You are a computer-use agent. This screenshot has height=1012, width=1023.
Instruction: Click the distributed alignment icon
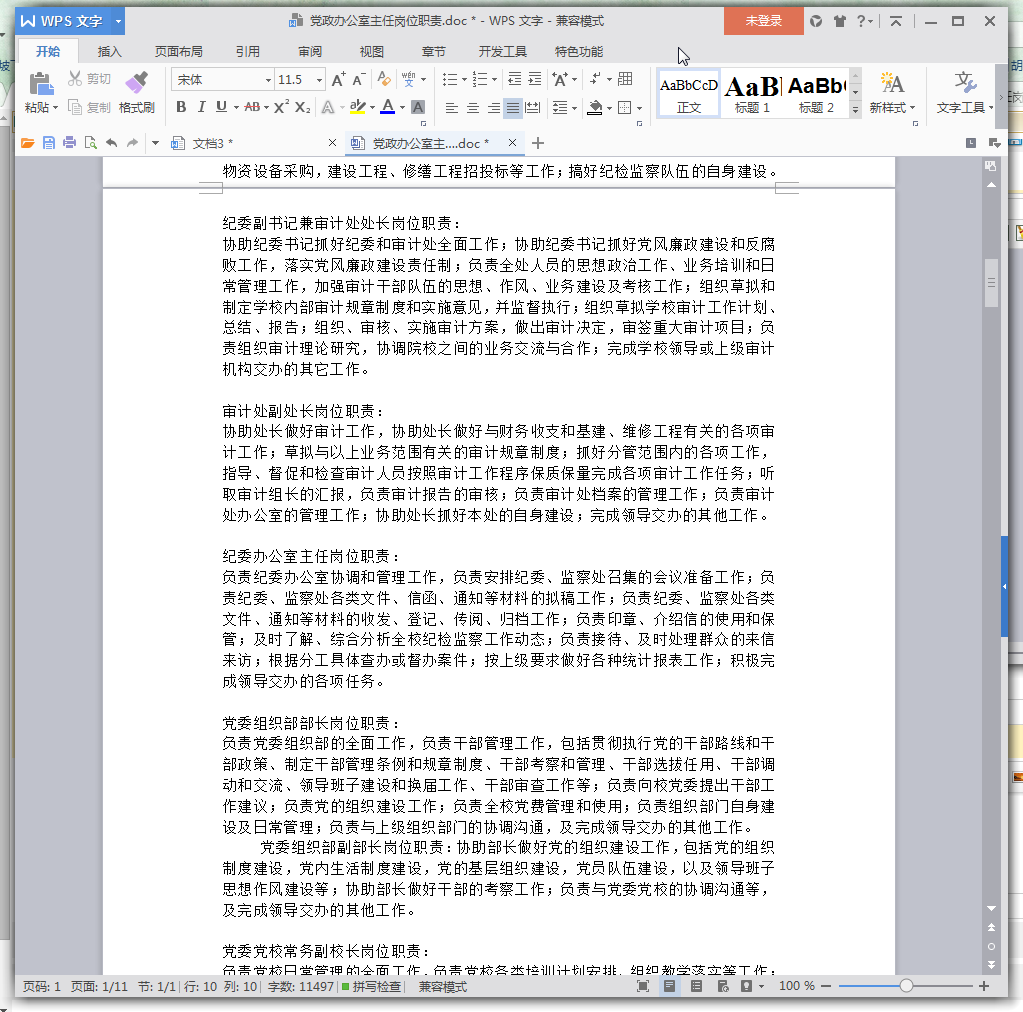533,108
